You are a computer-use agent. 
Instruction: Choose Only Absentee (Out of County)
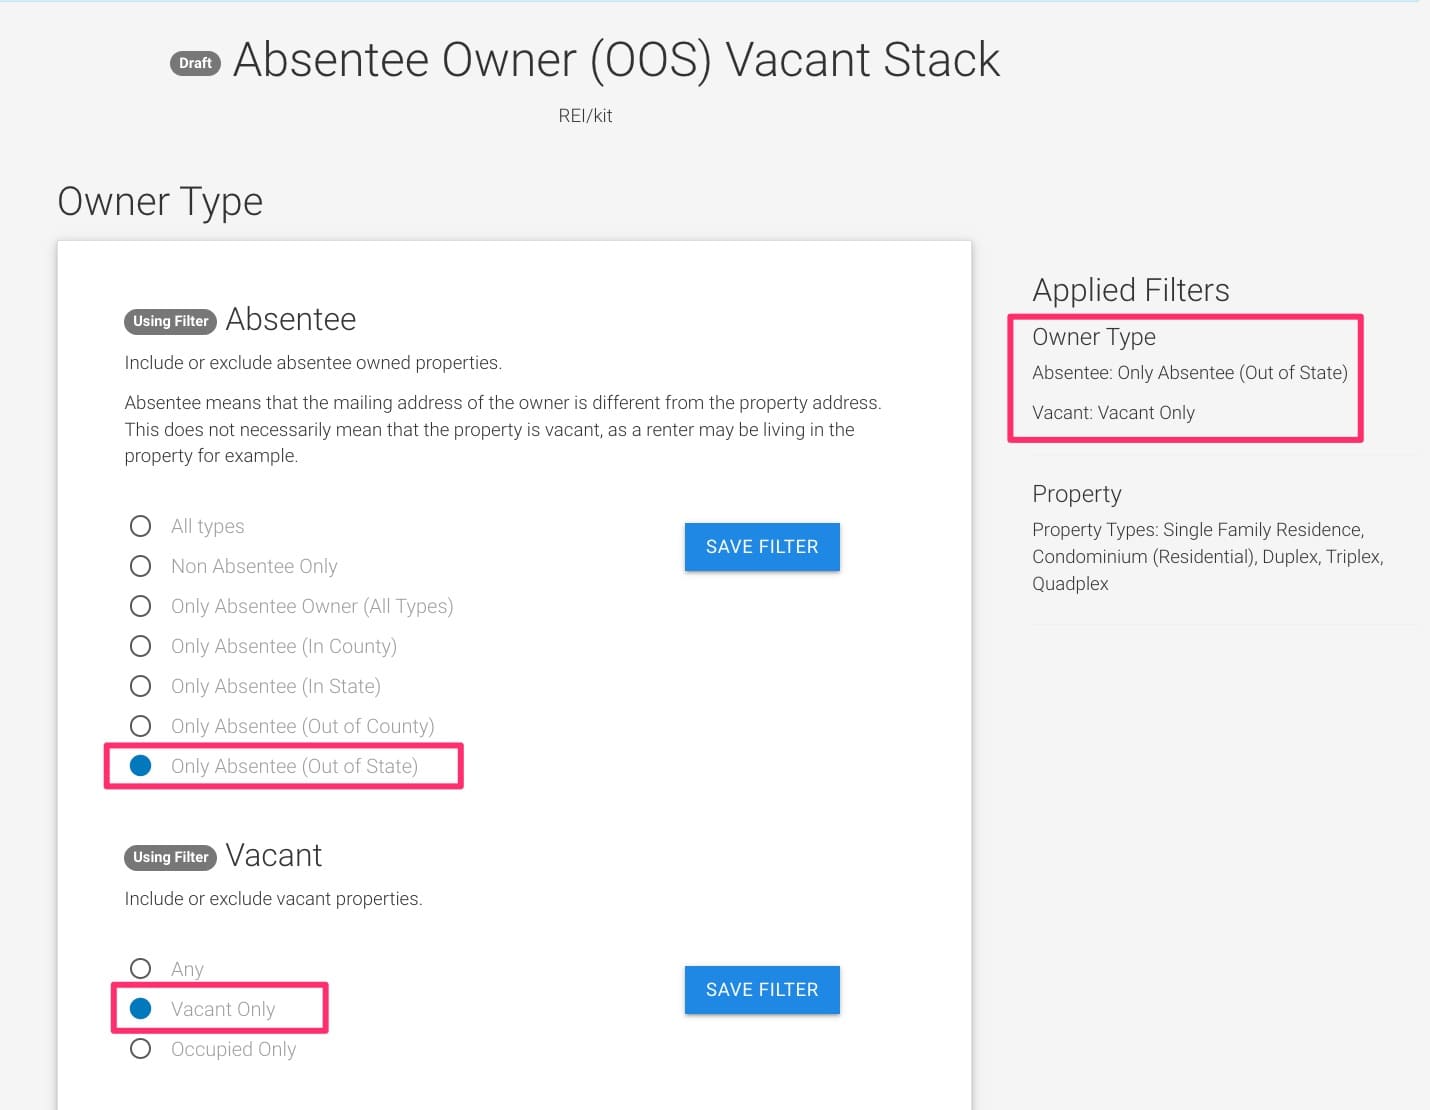141,726
